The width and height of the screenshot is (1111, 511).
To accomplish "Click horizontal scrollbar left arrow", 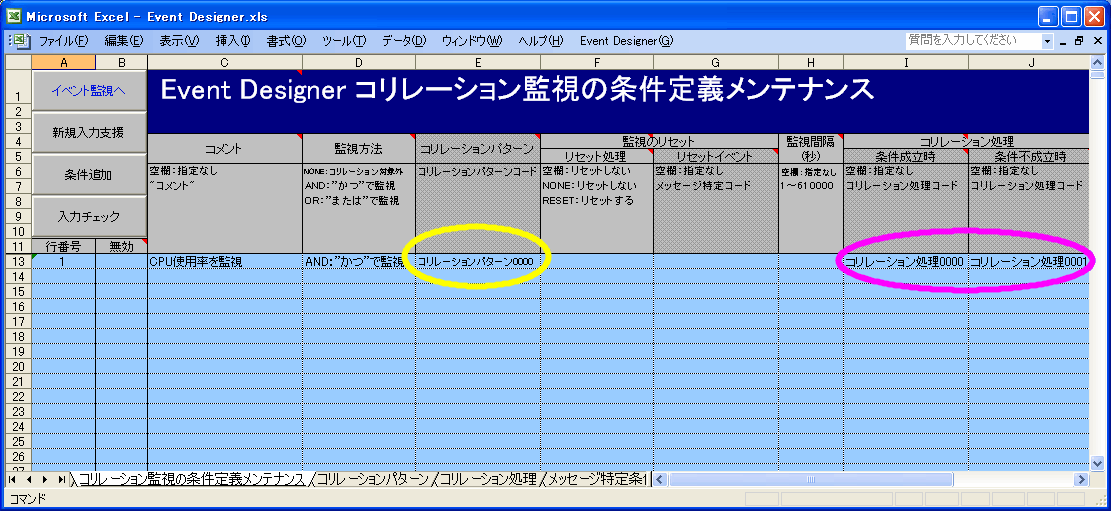I will 660,480.
